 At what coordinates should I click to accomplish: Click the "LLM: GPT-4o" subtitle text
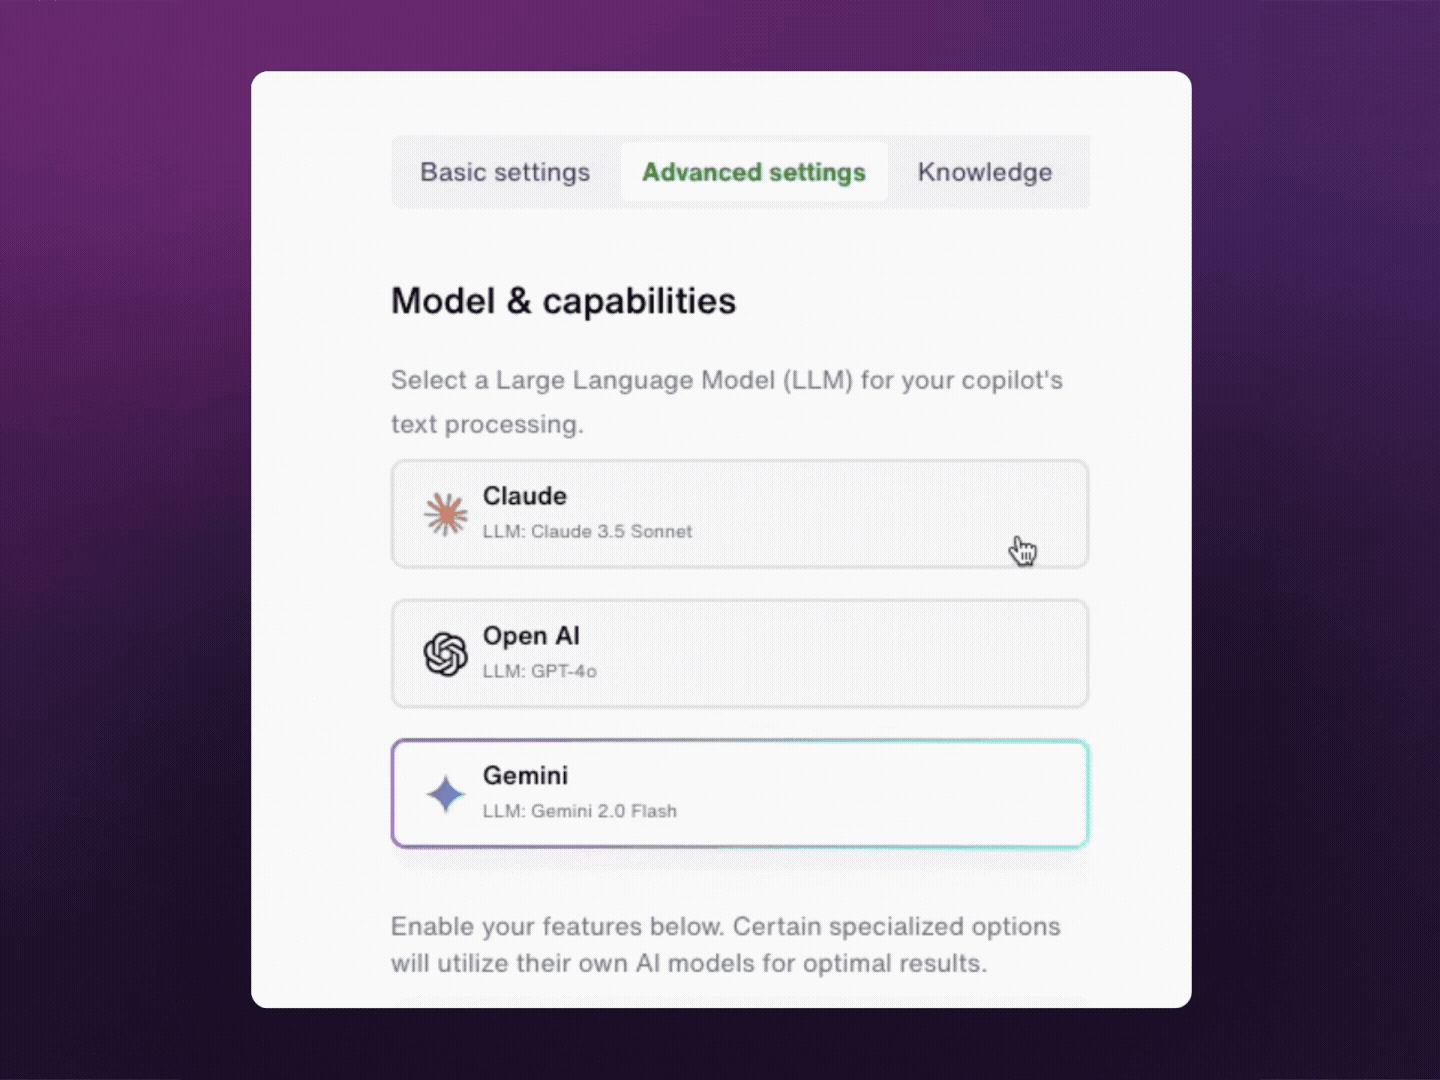[540, 671]
